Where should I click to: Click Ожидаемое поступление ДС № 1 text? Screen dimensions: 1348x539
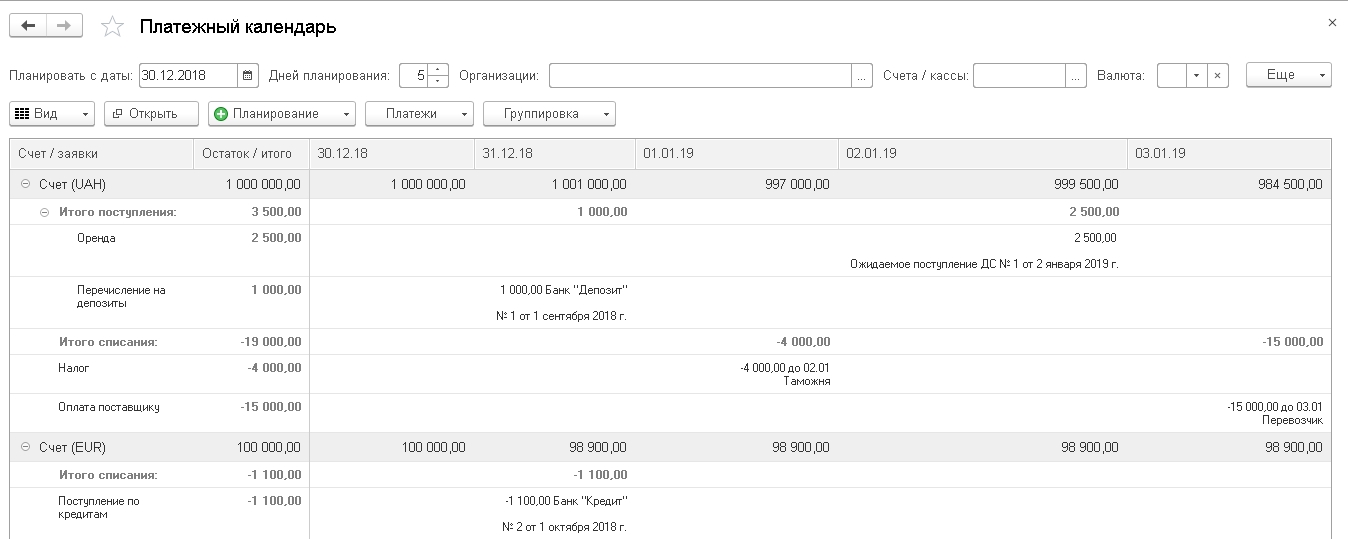click(984, 264)
